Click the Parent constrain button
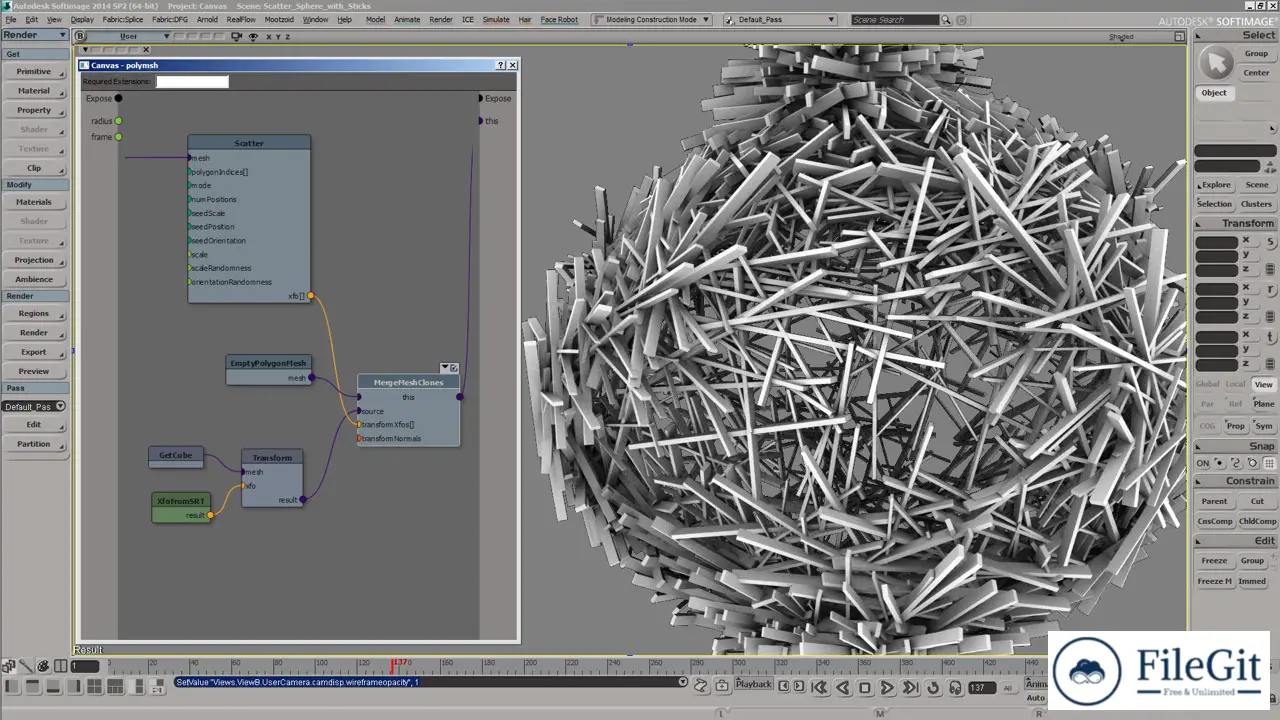 point(1214,501)
